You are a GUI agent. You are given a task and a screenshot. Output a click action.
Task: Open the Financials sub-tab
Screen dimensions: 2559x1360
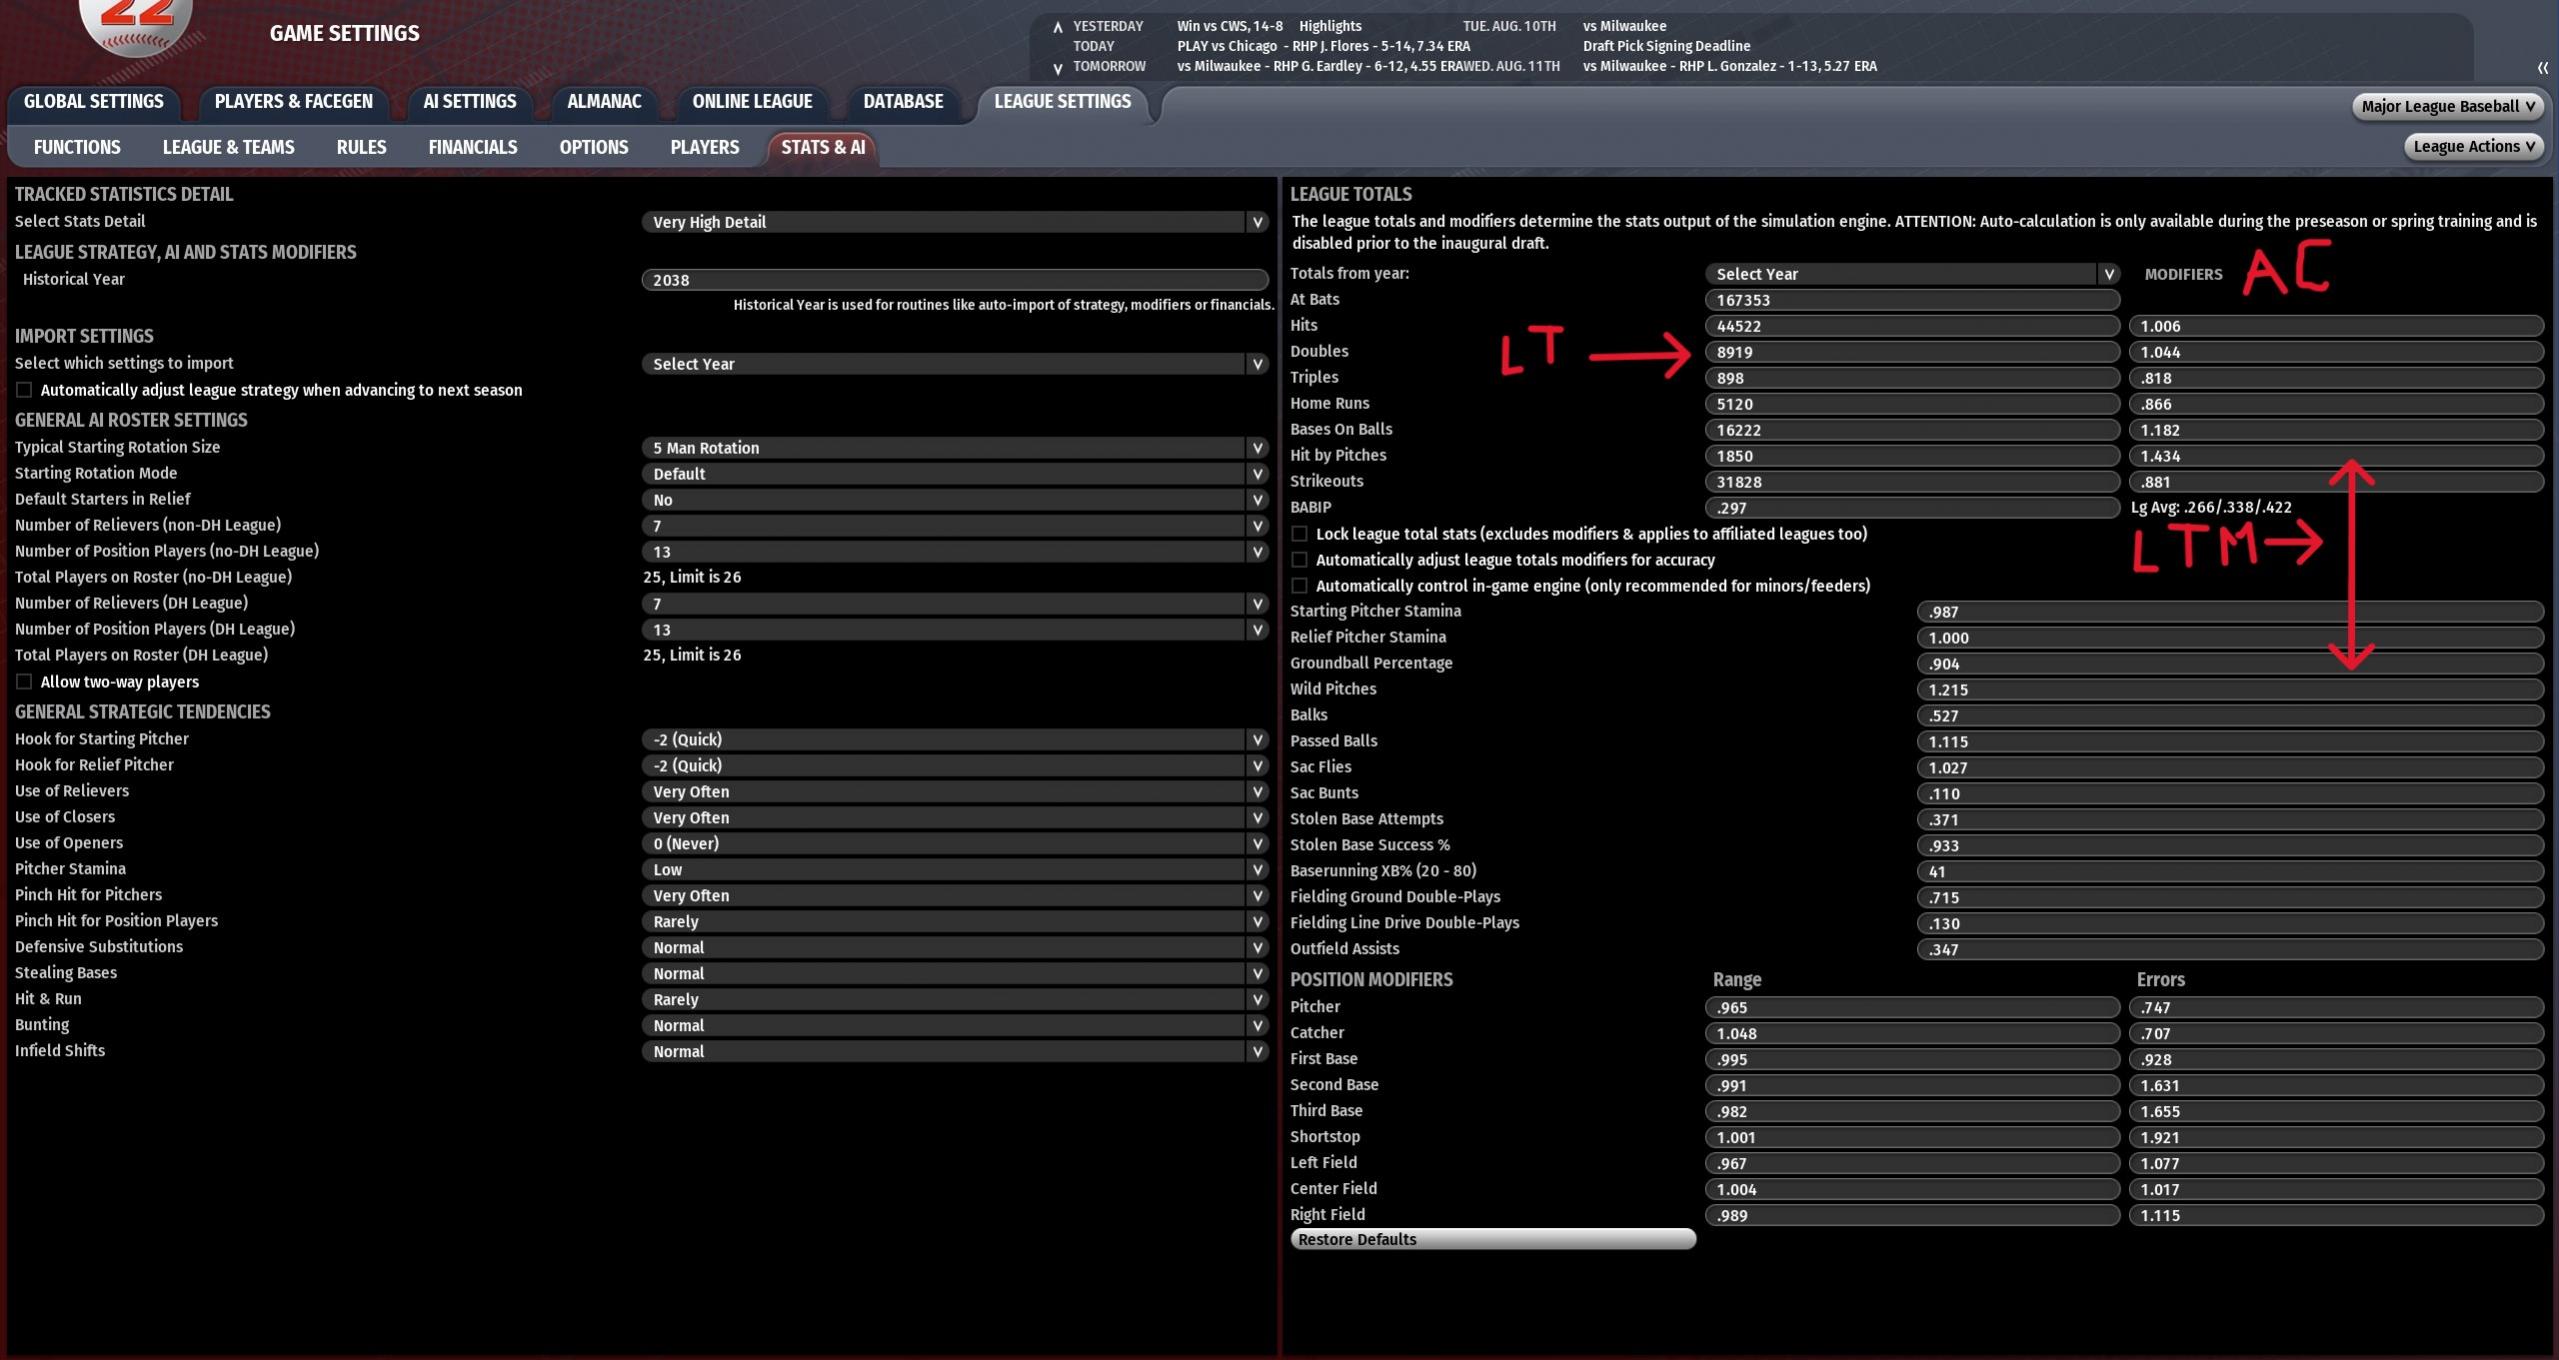pos(472,148)
